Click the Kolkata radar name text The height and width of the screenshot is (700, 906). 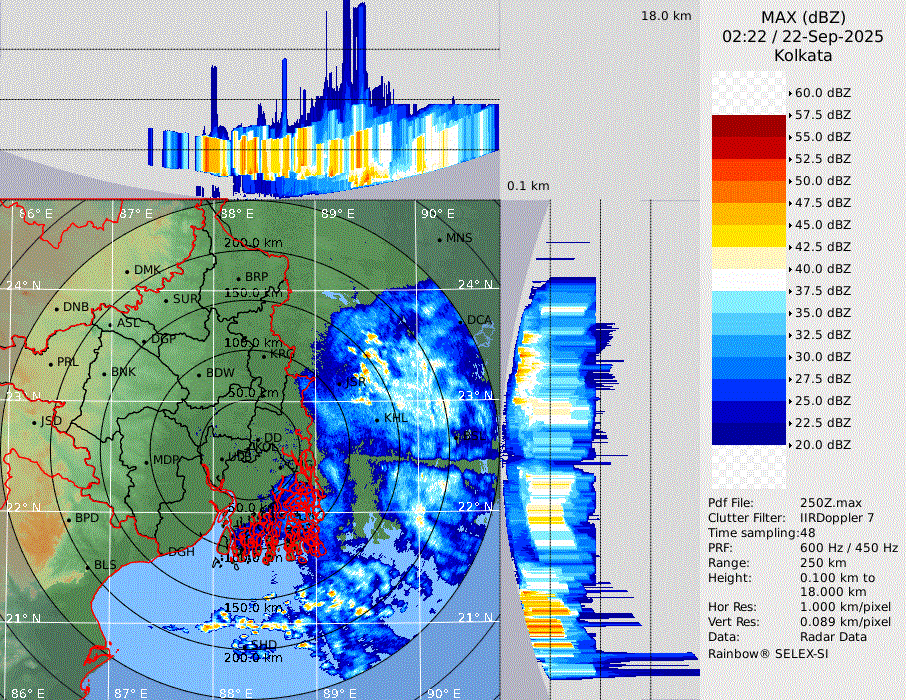803,55
